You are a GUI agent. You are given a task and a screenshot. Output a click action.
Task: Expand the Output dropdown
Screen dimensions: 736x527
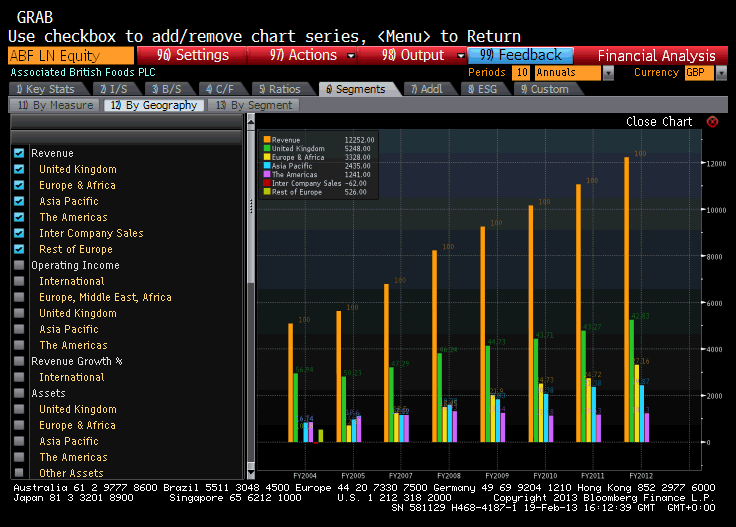[x=460, y=56]
